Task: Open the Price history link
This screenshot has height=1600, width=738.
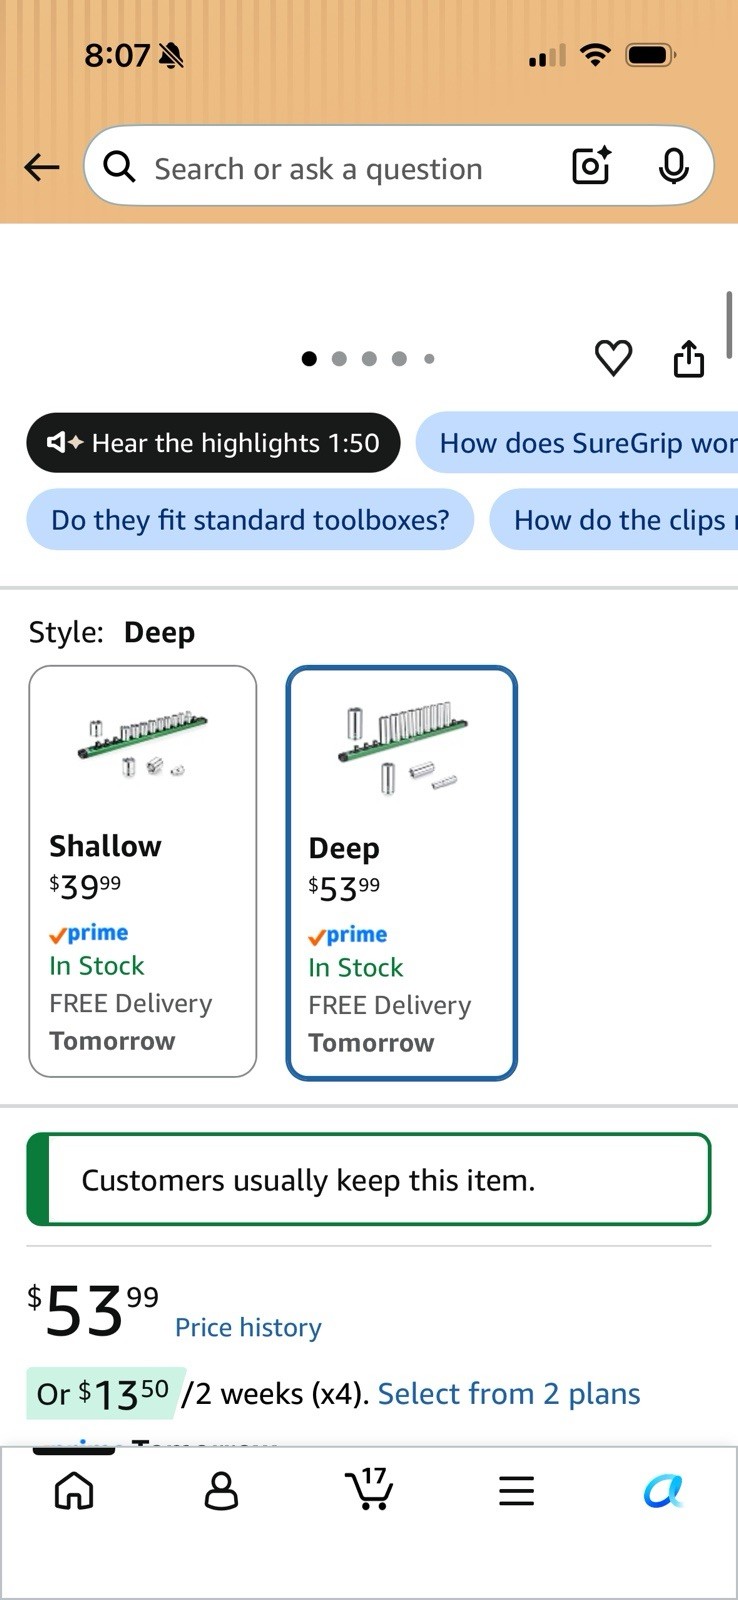Action: (248, 1327)
